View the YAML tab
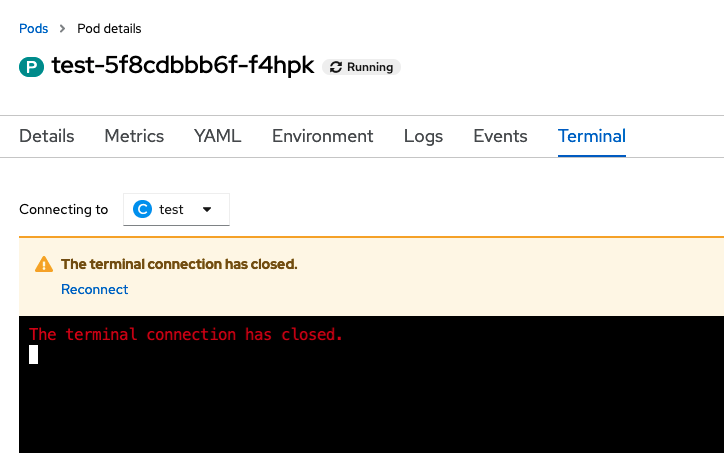 click(x=218, y=136)
